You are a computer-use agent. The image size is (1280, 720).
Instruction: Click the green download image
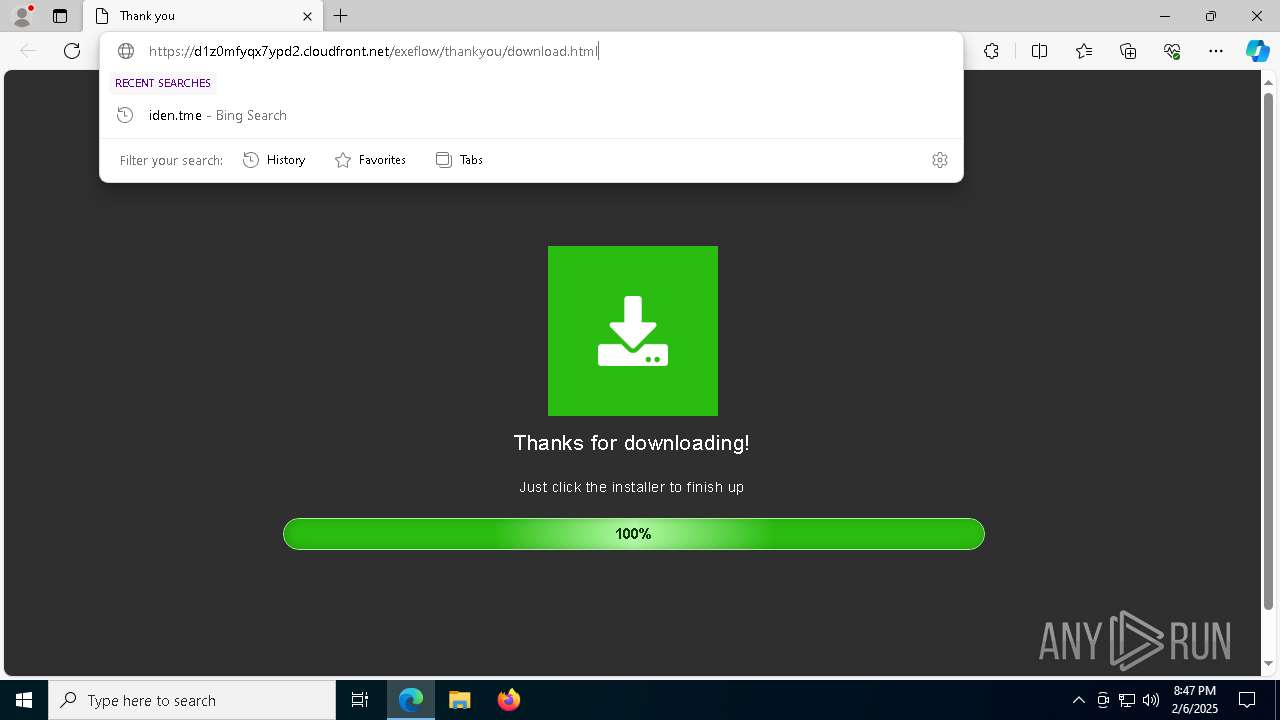coord(633,331)
